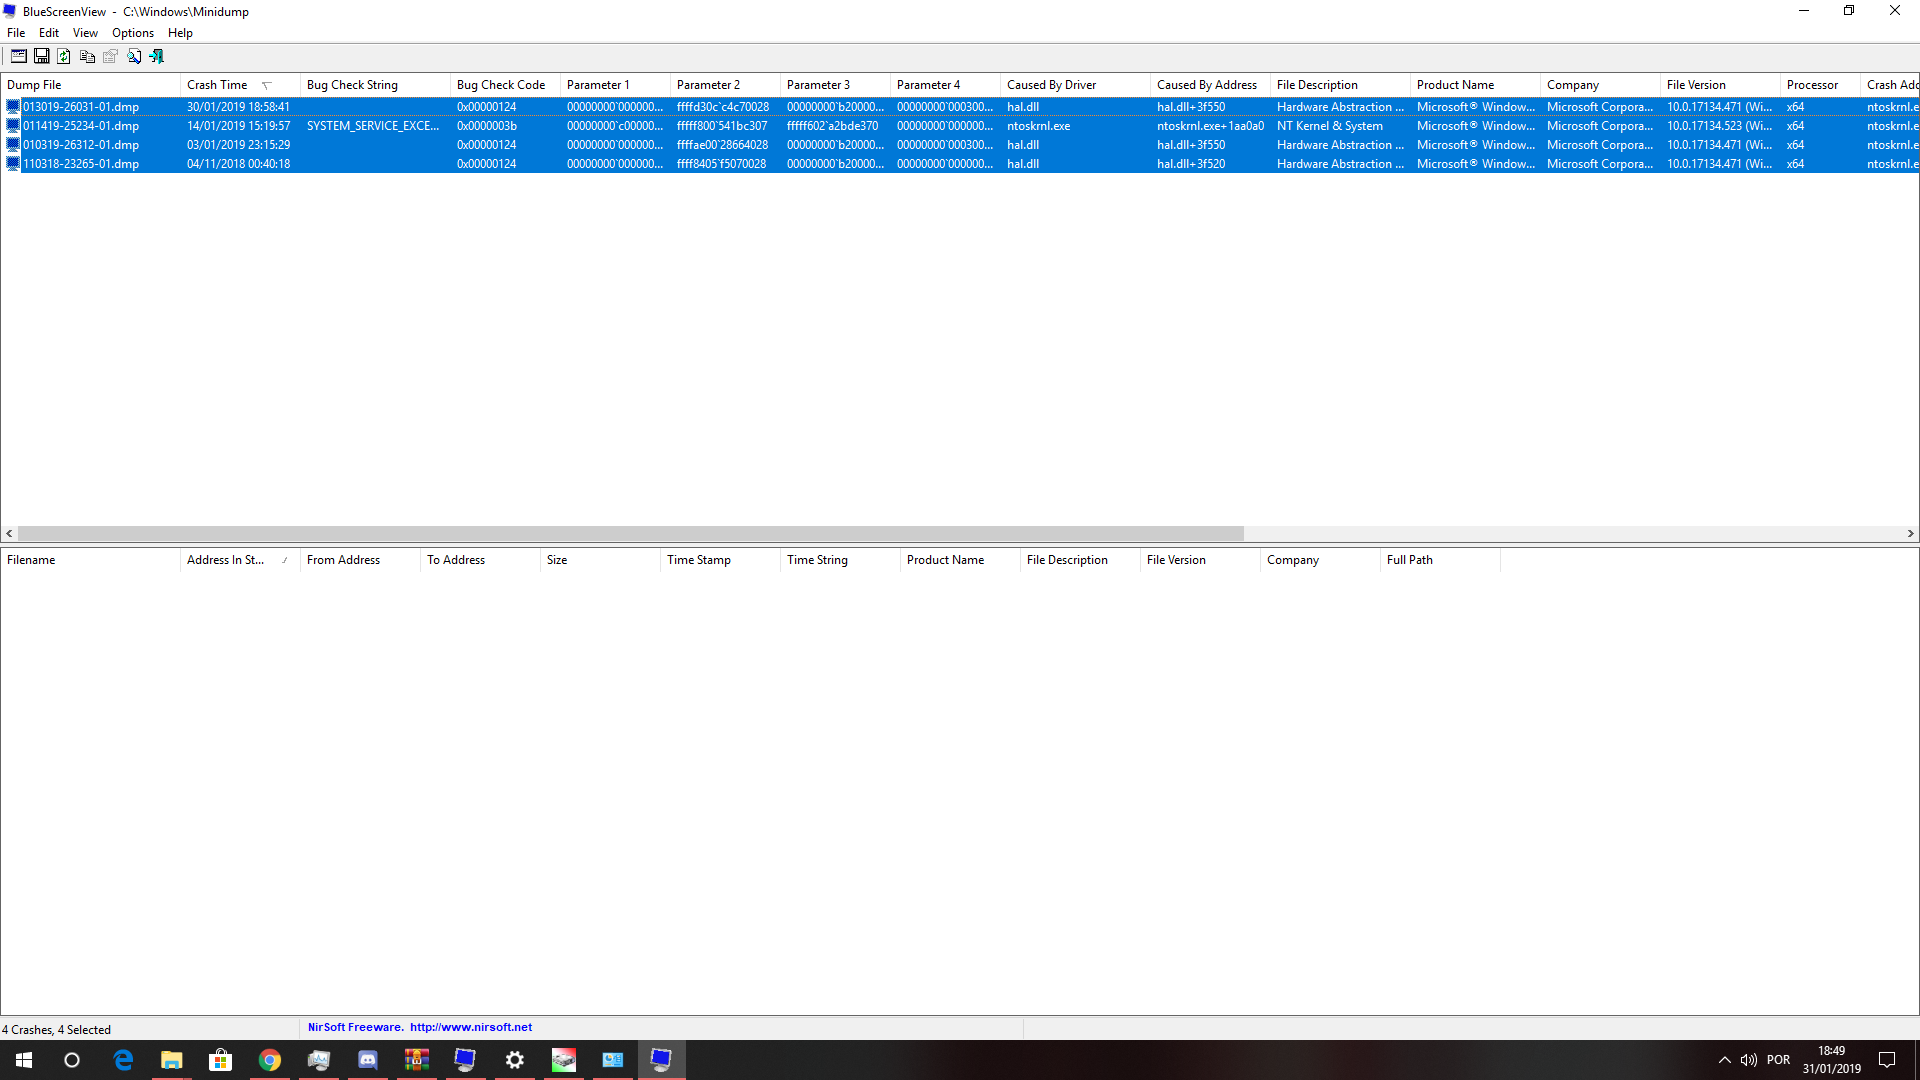The height and width of the screenshot is (1080, 1920).
Task: Click the Save Selected Items floppy icon
Action: 42,57
